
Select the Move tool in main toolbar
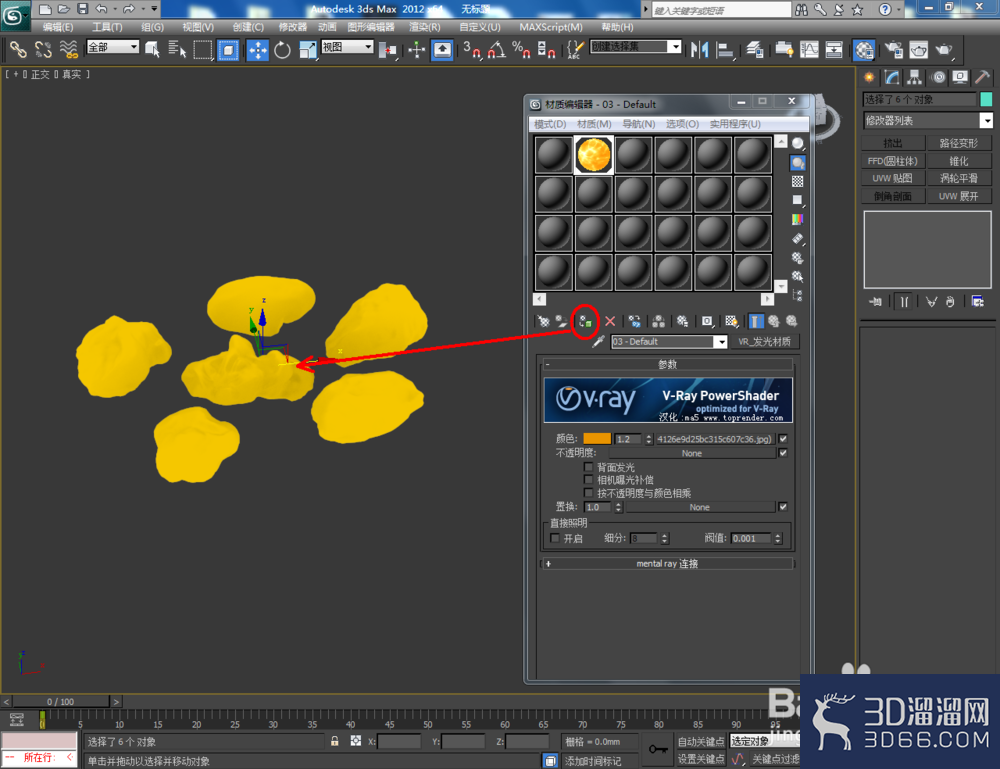(258, 50)
